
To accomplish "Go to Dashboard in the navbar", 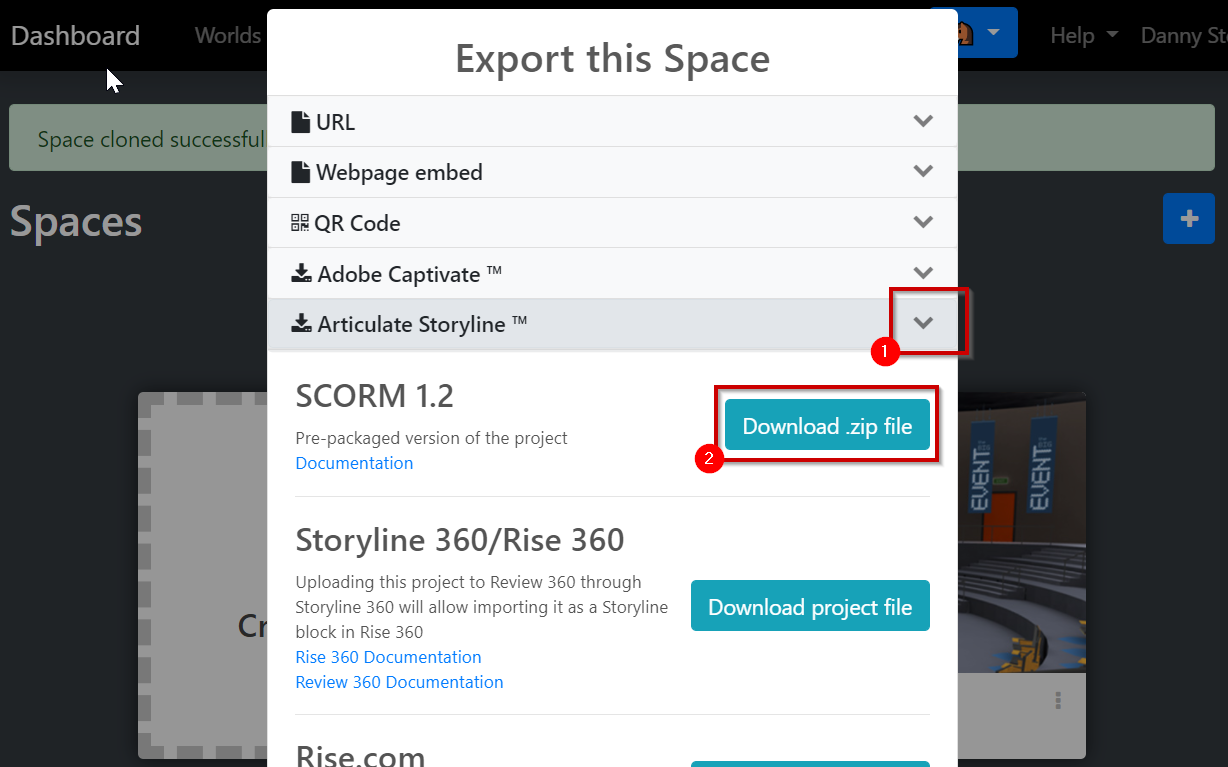I will tap(75, 36).
